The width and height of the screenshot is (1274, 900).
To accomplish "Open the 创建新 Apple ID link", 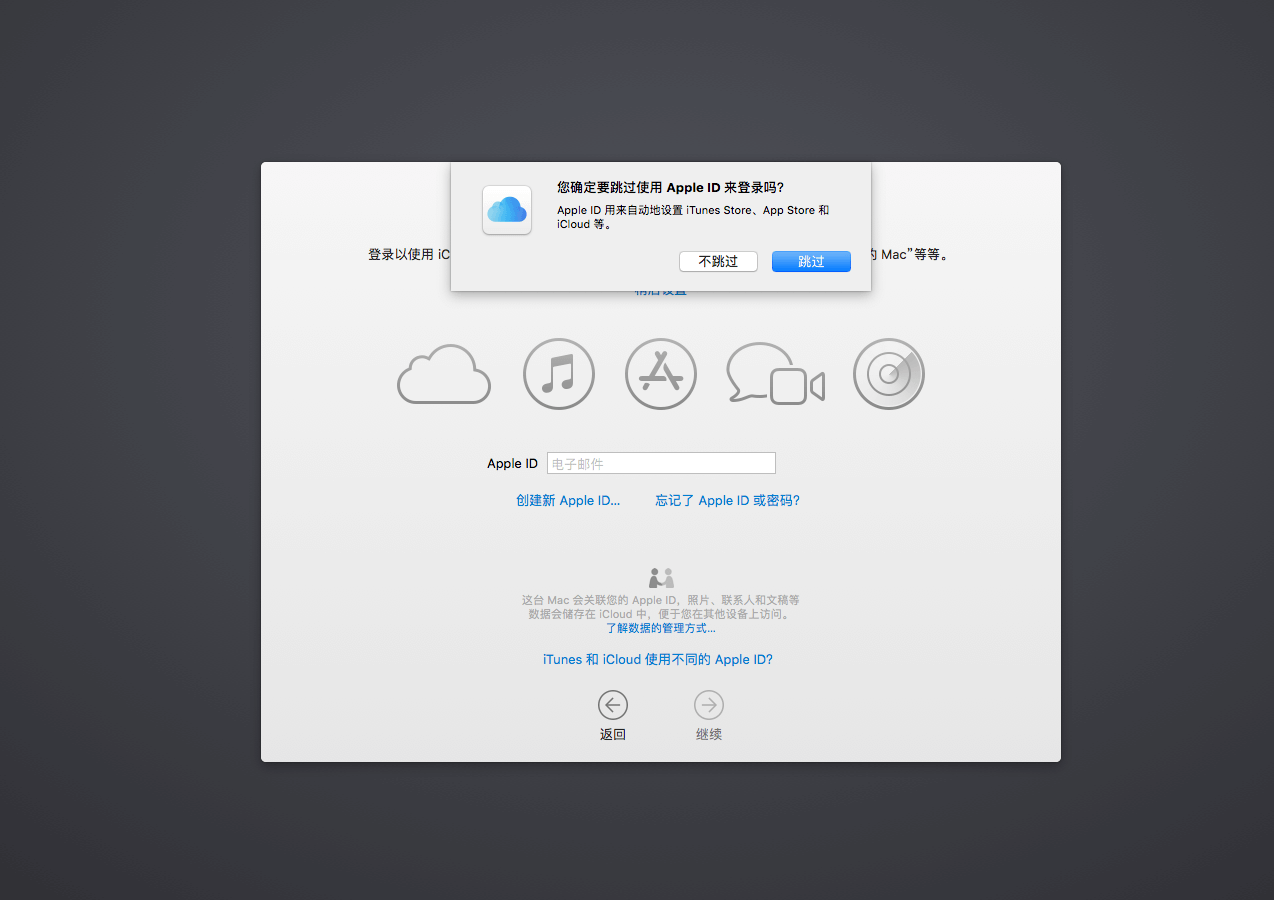I will pos(568,500).
